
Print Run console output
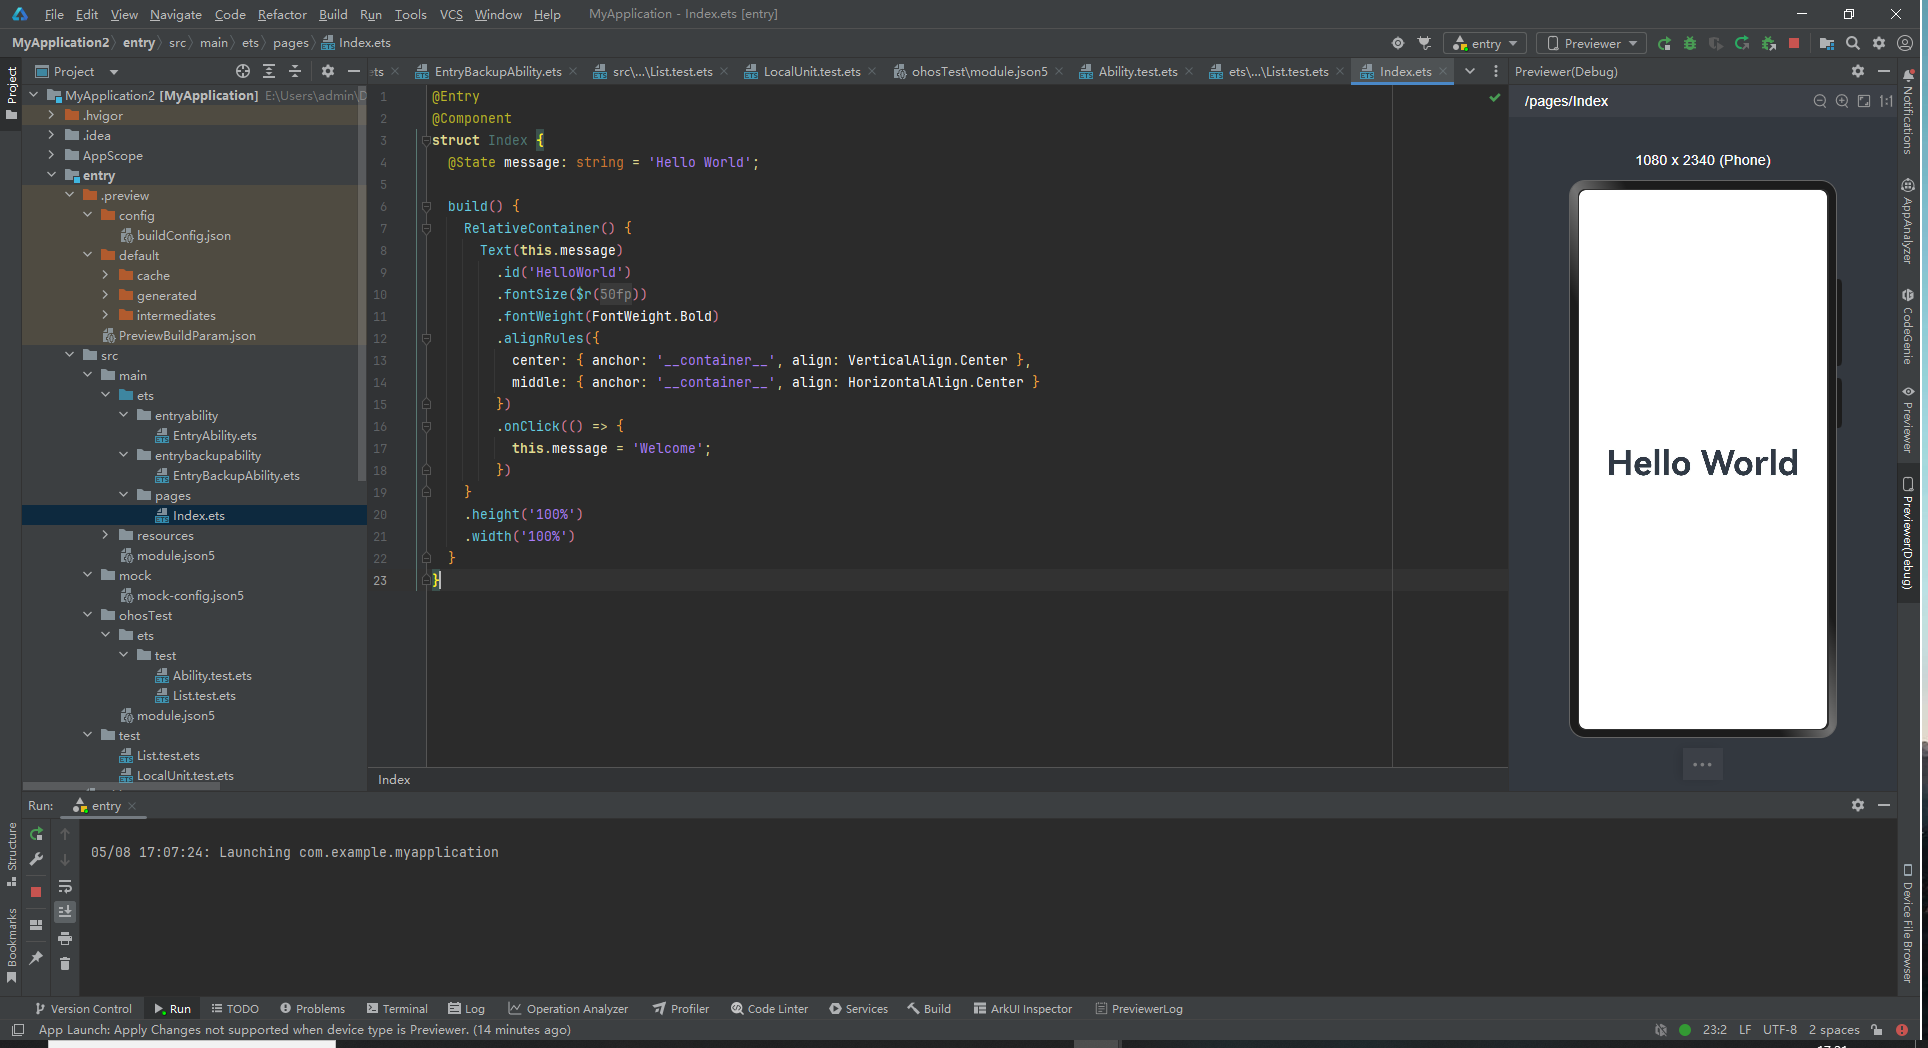pos(65,938)
